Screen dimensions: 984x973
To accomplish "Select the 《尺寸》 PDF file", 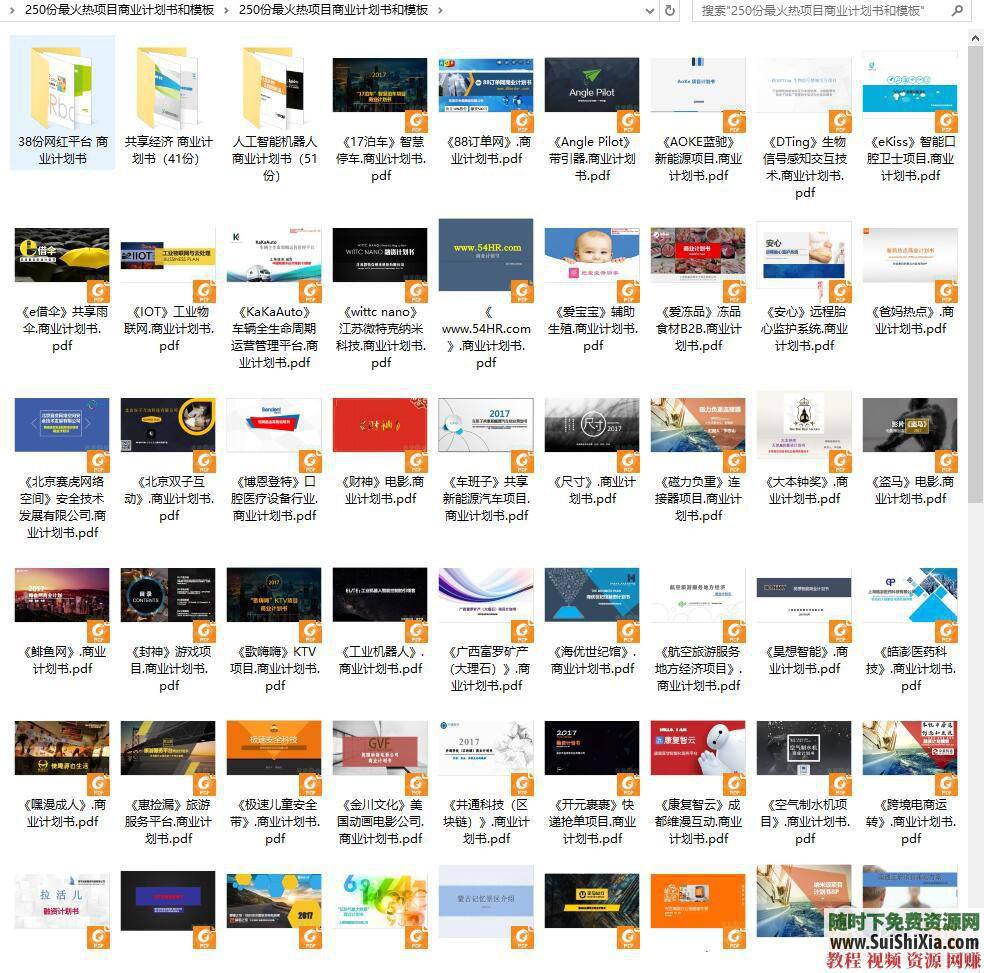I will (592, 452).
